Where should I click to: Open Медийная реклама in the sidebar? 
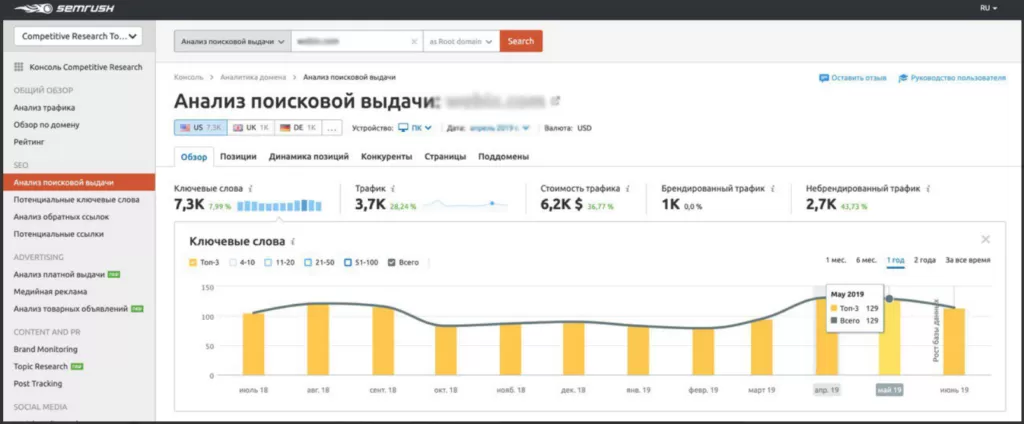[50, 291]
